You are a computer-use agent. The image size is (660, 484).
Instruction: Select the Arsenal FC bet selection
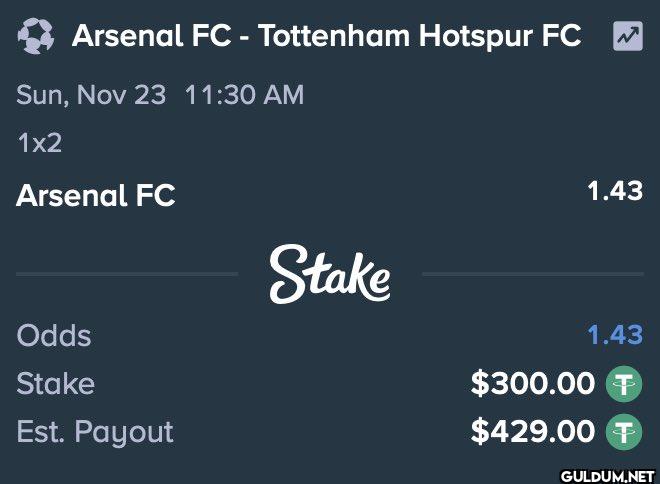pos(96,195)
